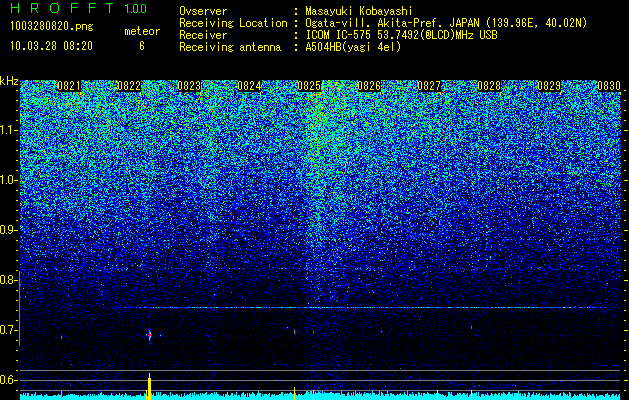Click observer name Masayuki Kobayashi
The image size is (629, 400).
(359, 11)
